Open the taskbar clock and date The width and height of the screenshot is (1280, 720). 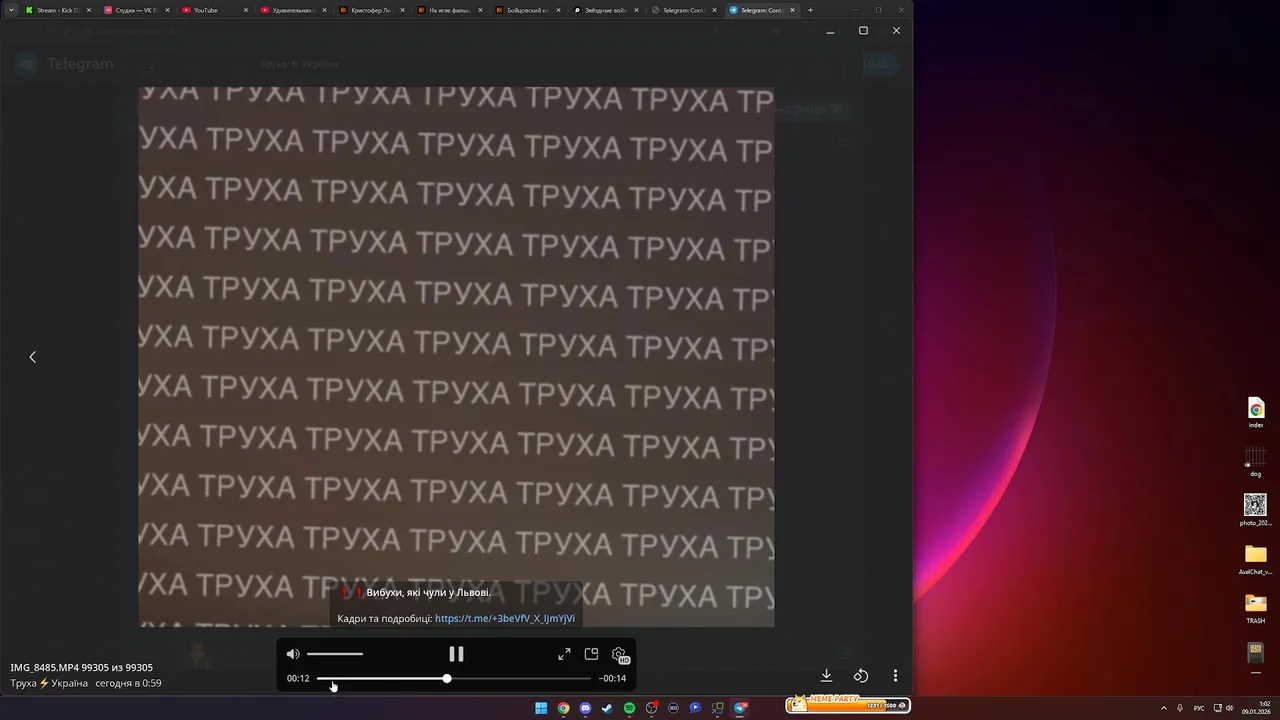(x=1258, y=708)
